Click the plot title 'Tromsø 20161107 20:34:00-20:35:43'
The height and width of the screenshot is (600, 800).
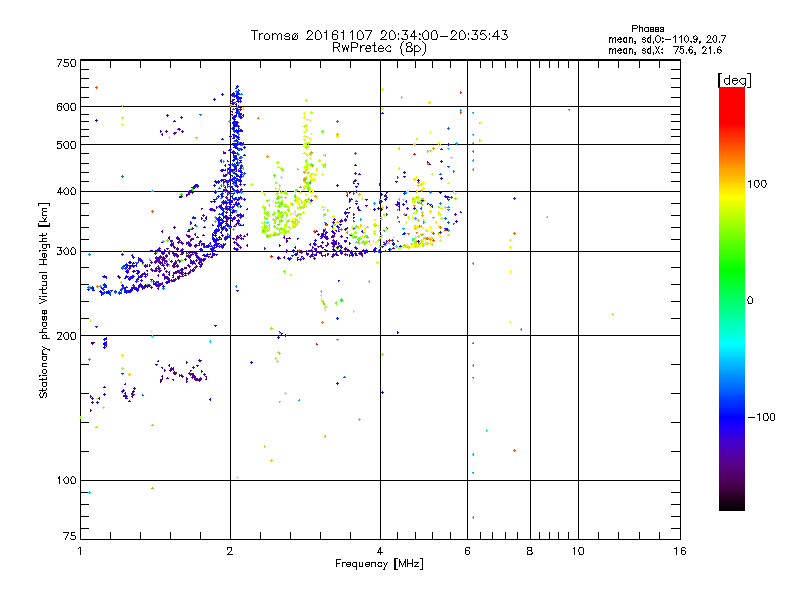click(379, 35)
